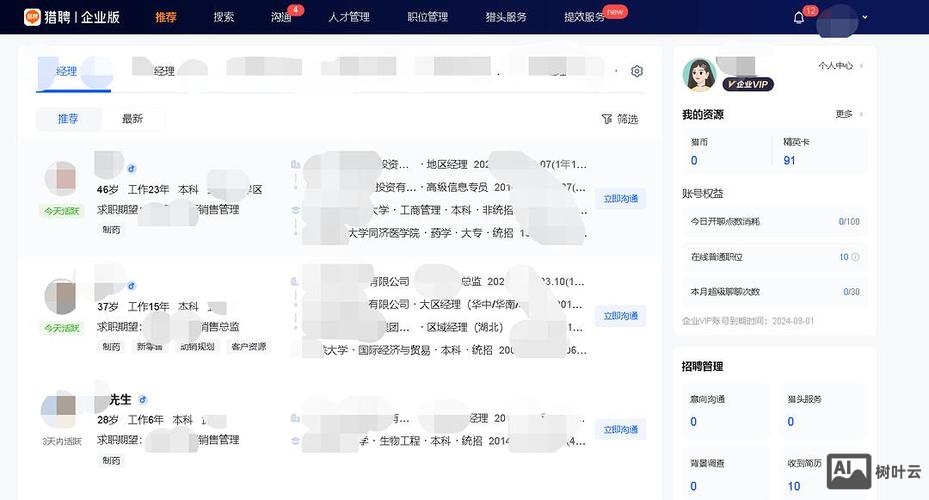
Task: Open the notification bell icon
Action: (799, 18)
